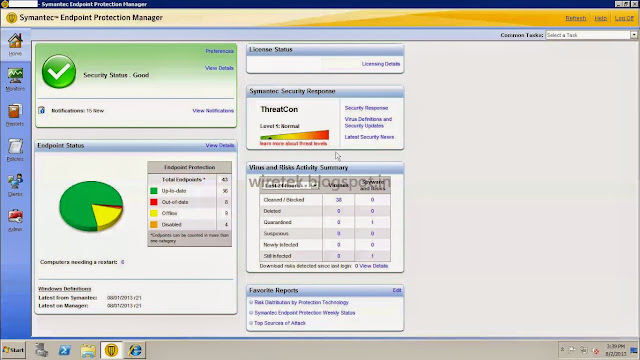The image size is (640, 360).
Task: Click Refresh in the header
Action: pyautogui.click(x=576, y=18)
